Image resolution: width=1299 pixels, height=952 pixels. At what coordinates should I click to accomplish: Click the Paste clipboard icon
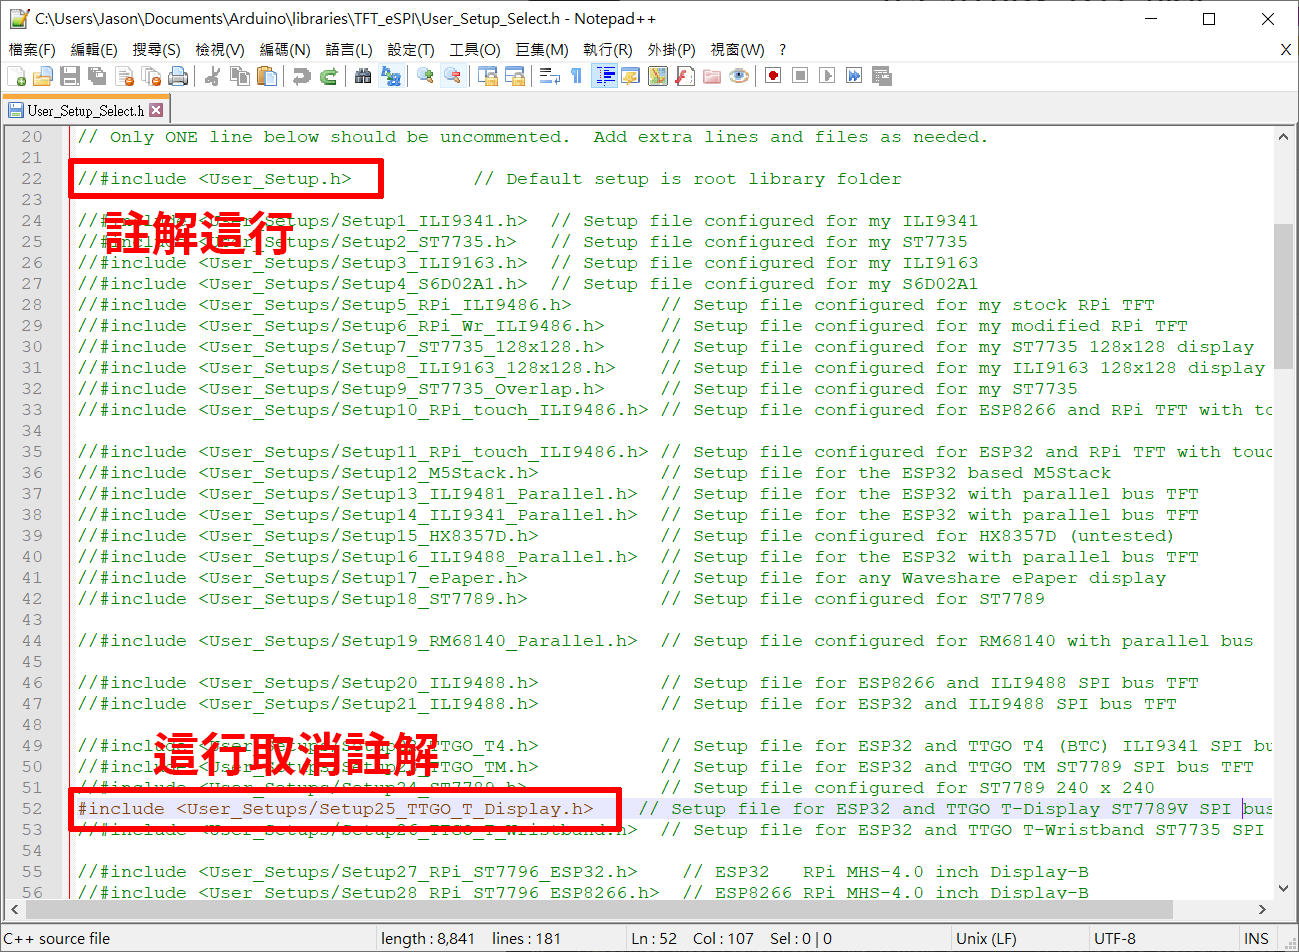tap(267, 76)
